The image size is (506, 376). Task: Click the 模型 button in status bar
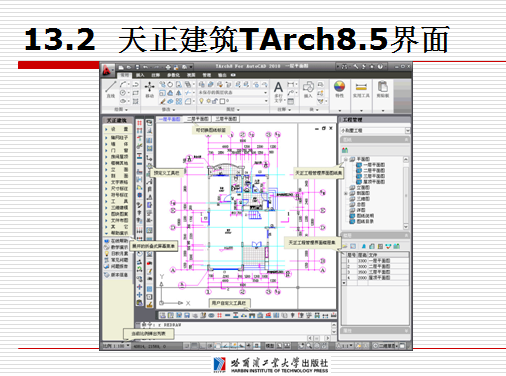click(269, 346)
